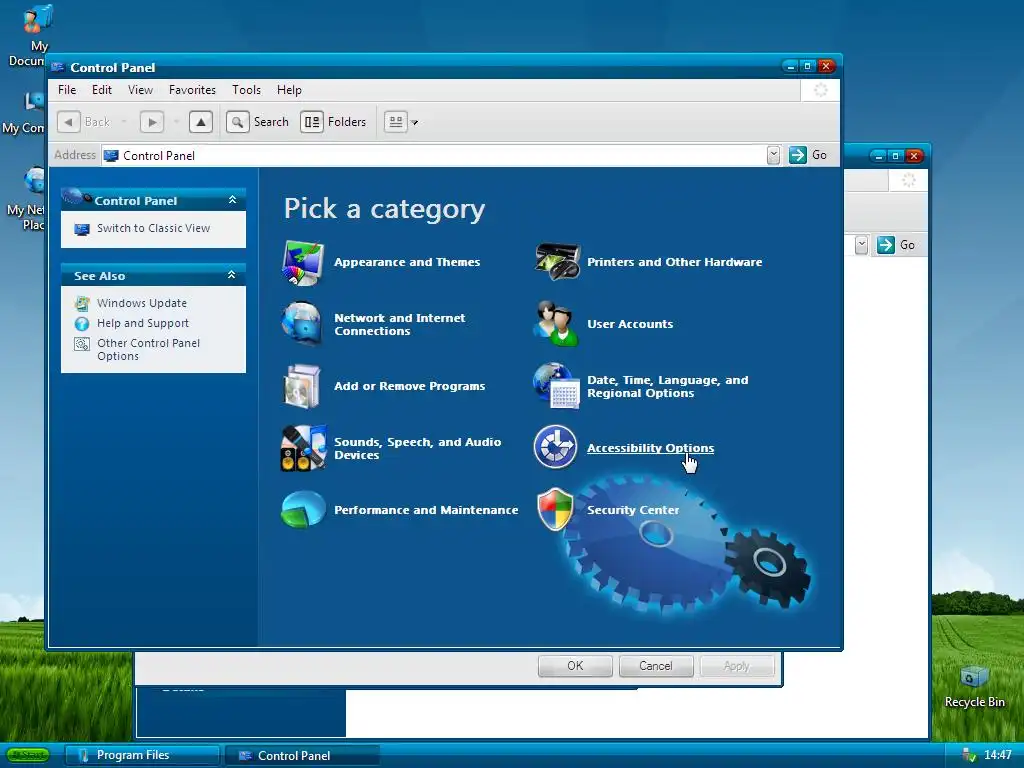Image resolution: width=1024 pixels, height=768 pixels.
Task: Click the Accessibility Options link text
Action: (650, 448)
